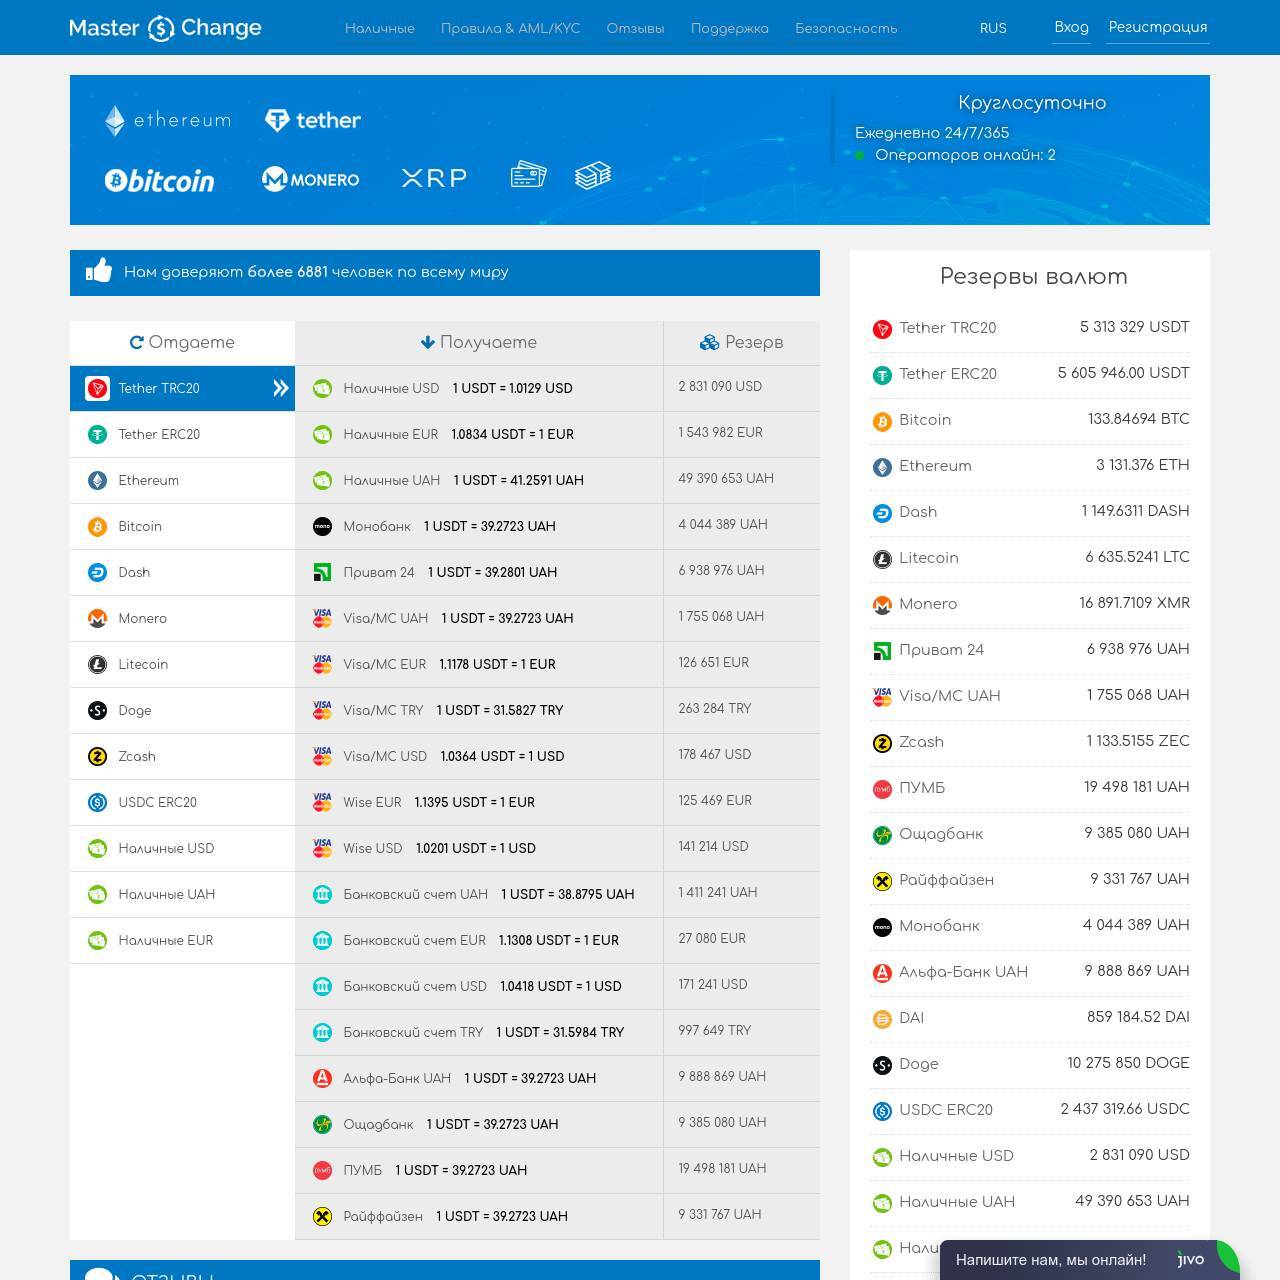Click the Резерв column header
This screenshot has width=1280, height=1280.
pos(741,342)
